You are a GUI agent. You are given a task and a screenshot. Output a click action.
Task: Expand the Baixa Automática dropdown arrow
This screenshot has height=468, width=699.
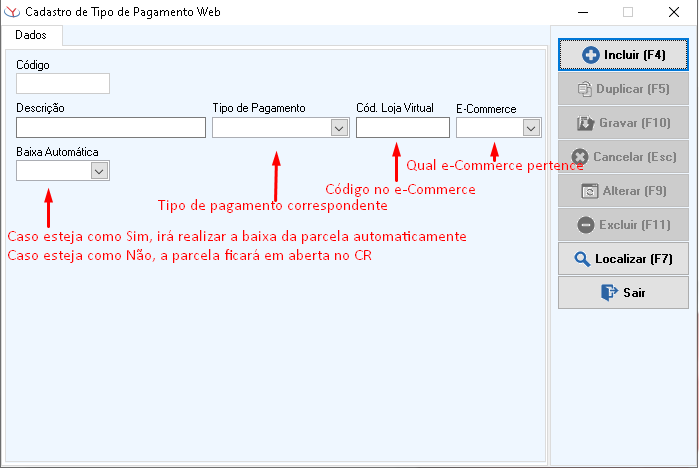tap(99, 171)
